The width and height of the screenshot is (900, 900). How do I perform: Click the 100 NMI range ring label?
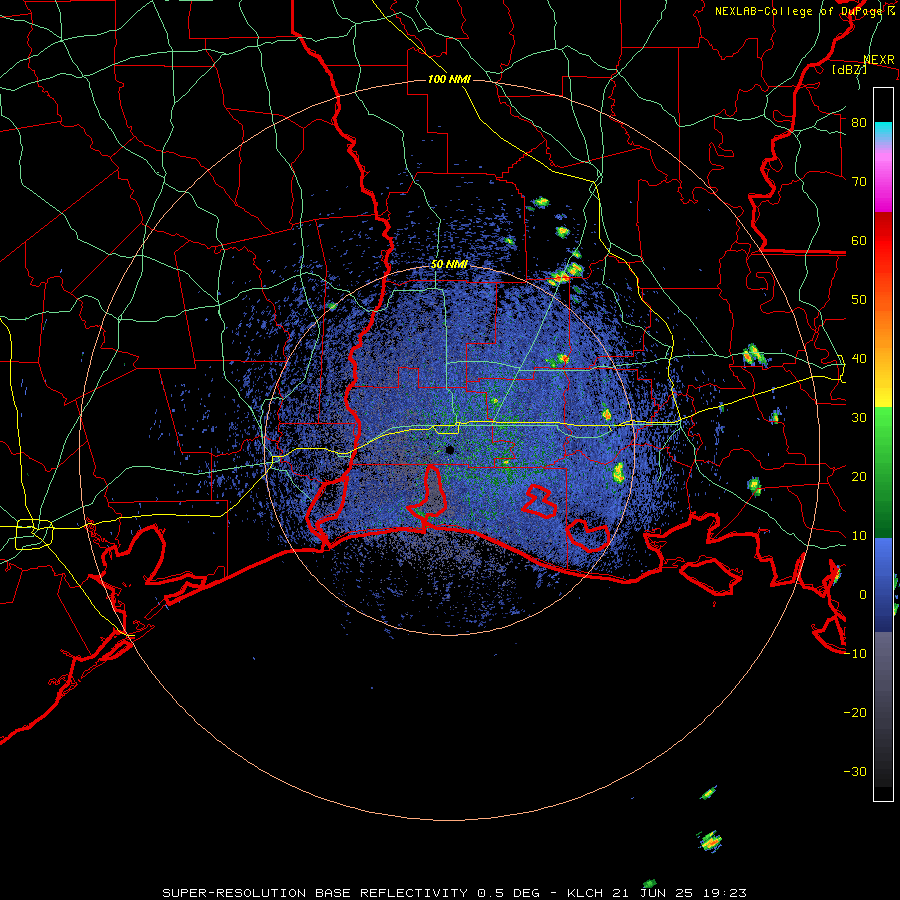[x=449, y=79]
